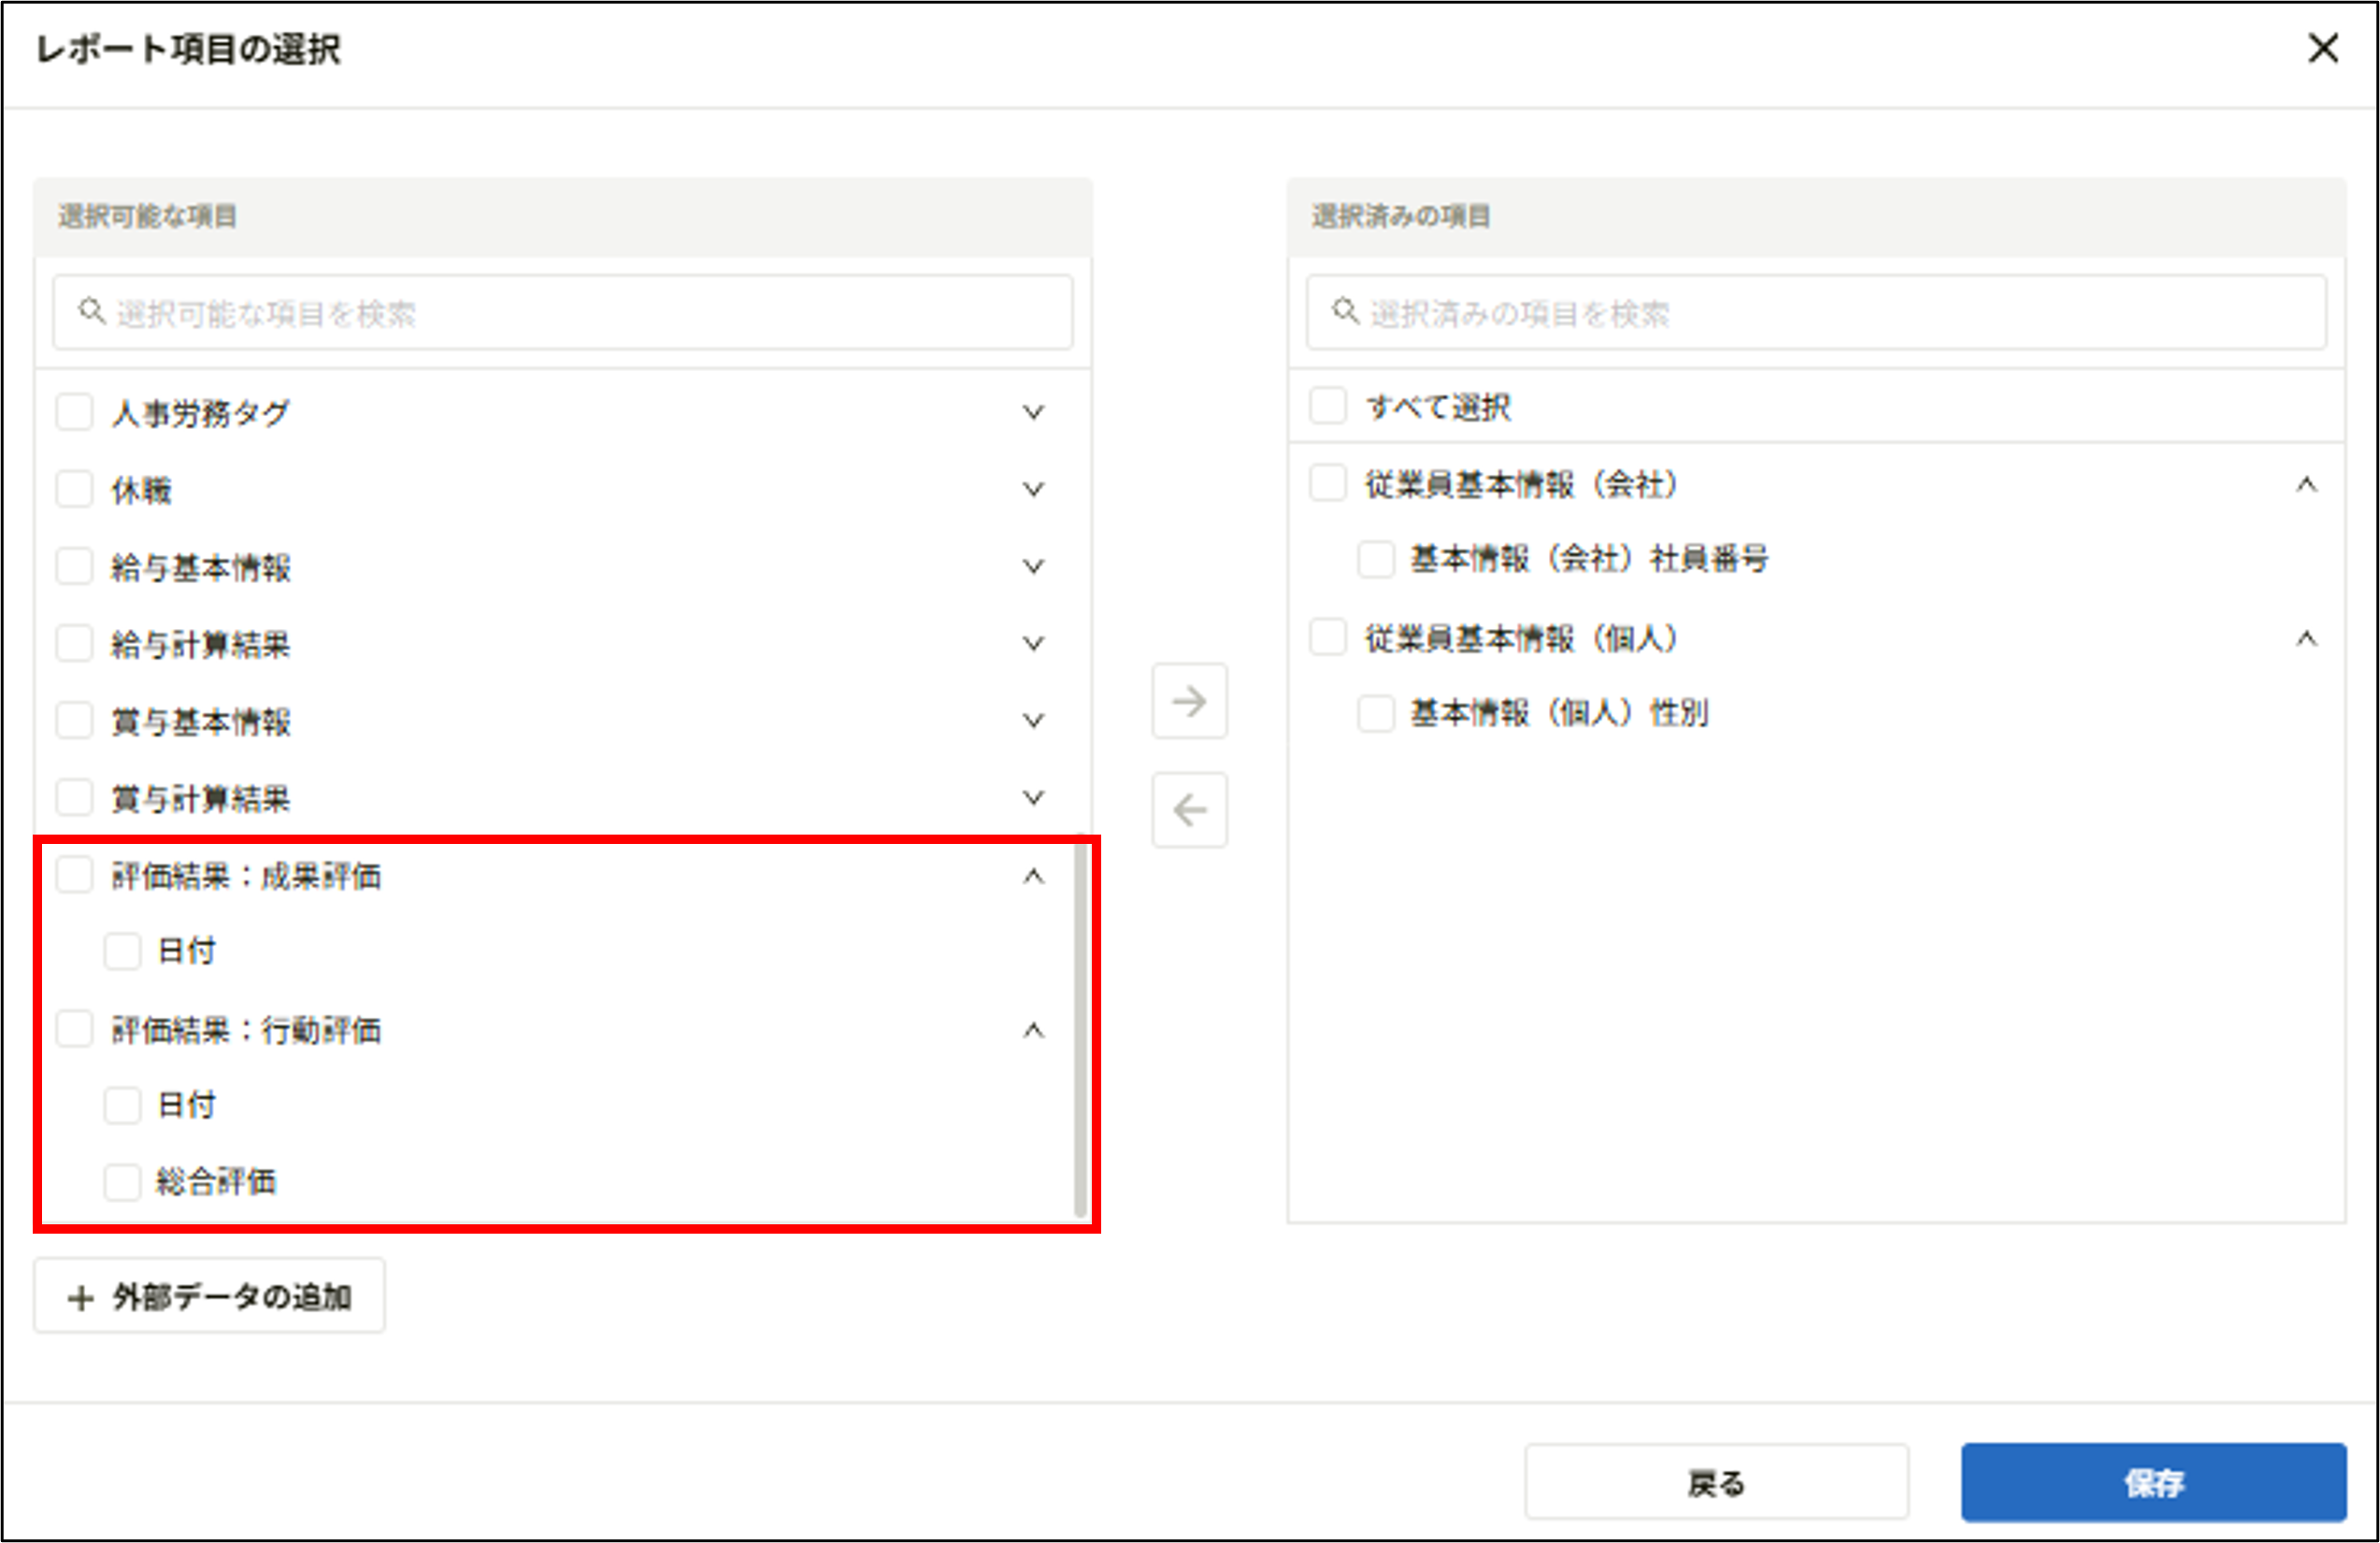Check the 人事労務タグ checkbox
The image size is (2380, 1543).
(74, 411)
